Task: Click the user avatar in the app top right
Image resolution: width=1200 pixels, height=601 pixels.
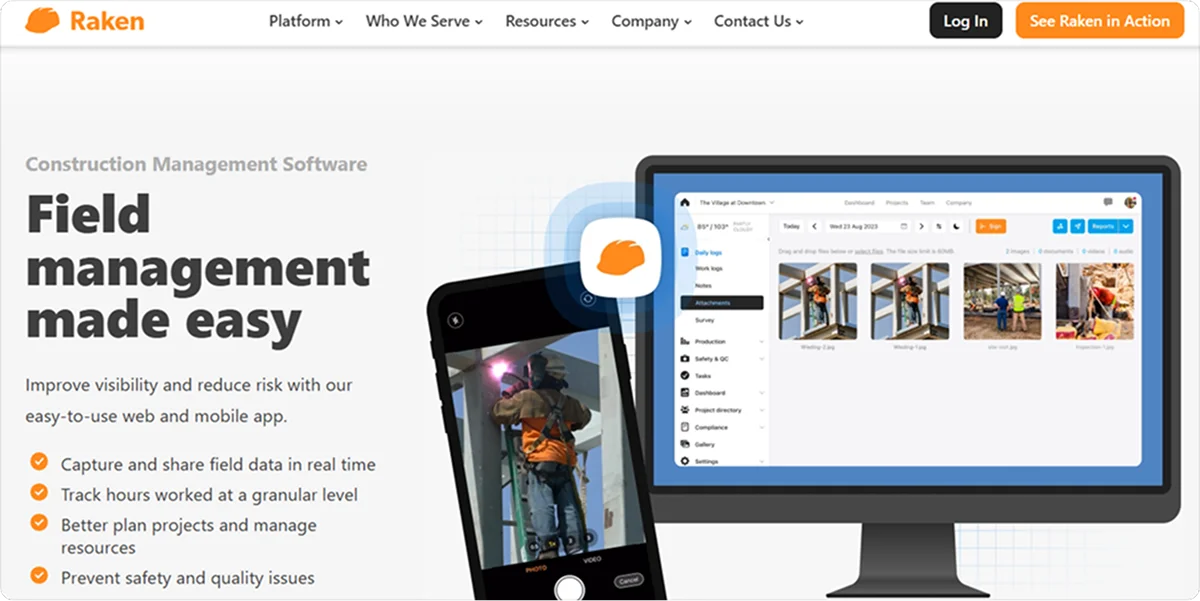Action: point(1130,202)
